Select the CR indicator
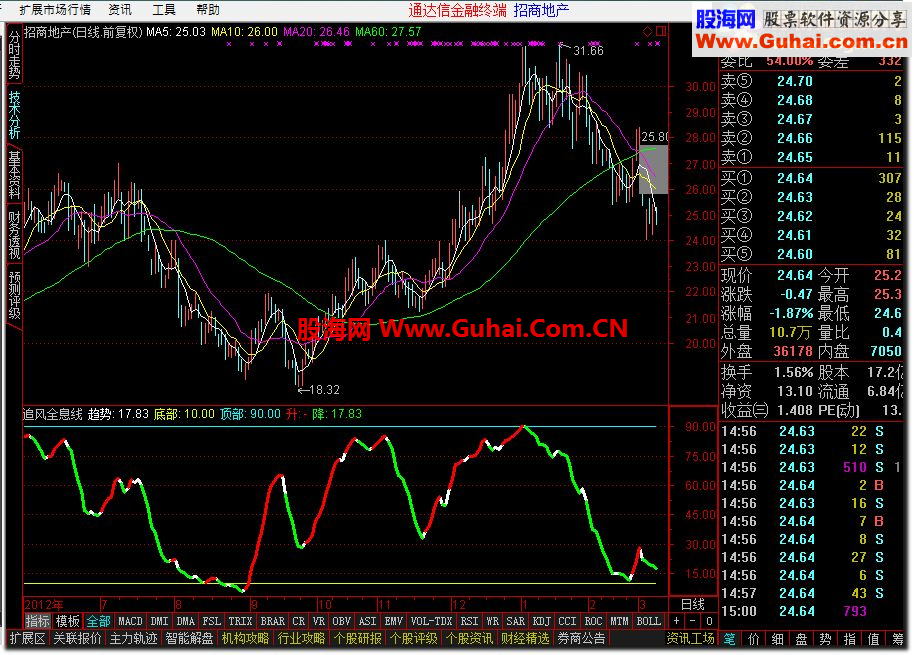Viewport: 914px width, 655px height. point(298,621)
